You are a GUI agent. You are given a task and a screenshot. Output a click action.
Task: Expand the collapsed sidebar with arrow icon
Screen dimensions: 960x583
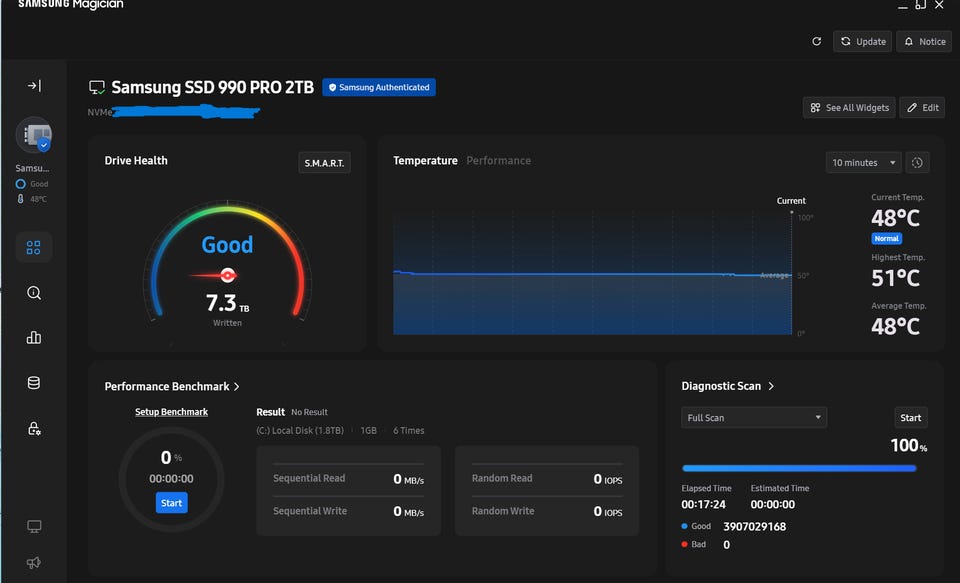pos(34,86)
